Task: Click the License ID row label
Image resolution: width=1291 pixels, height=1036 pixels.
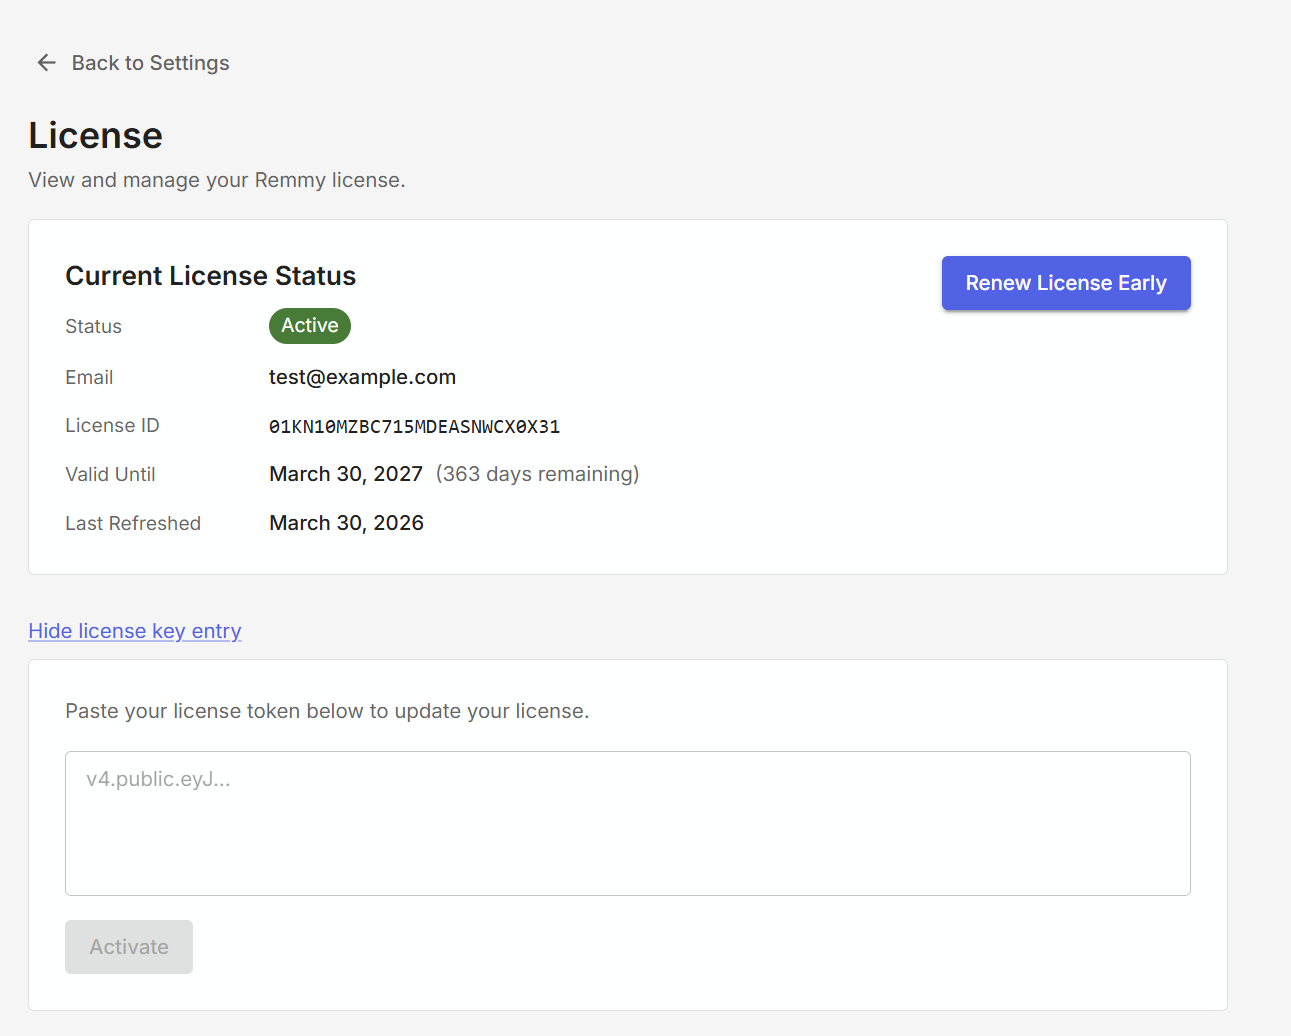Action: coord(112,425)
